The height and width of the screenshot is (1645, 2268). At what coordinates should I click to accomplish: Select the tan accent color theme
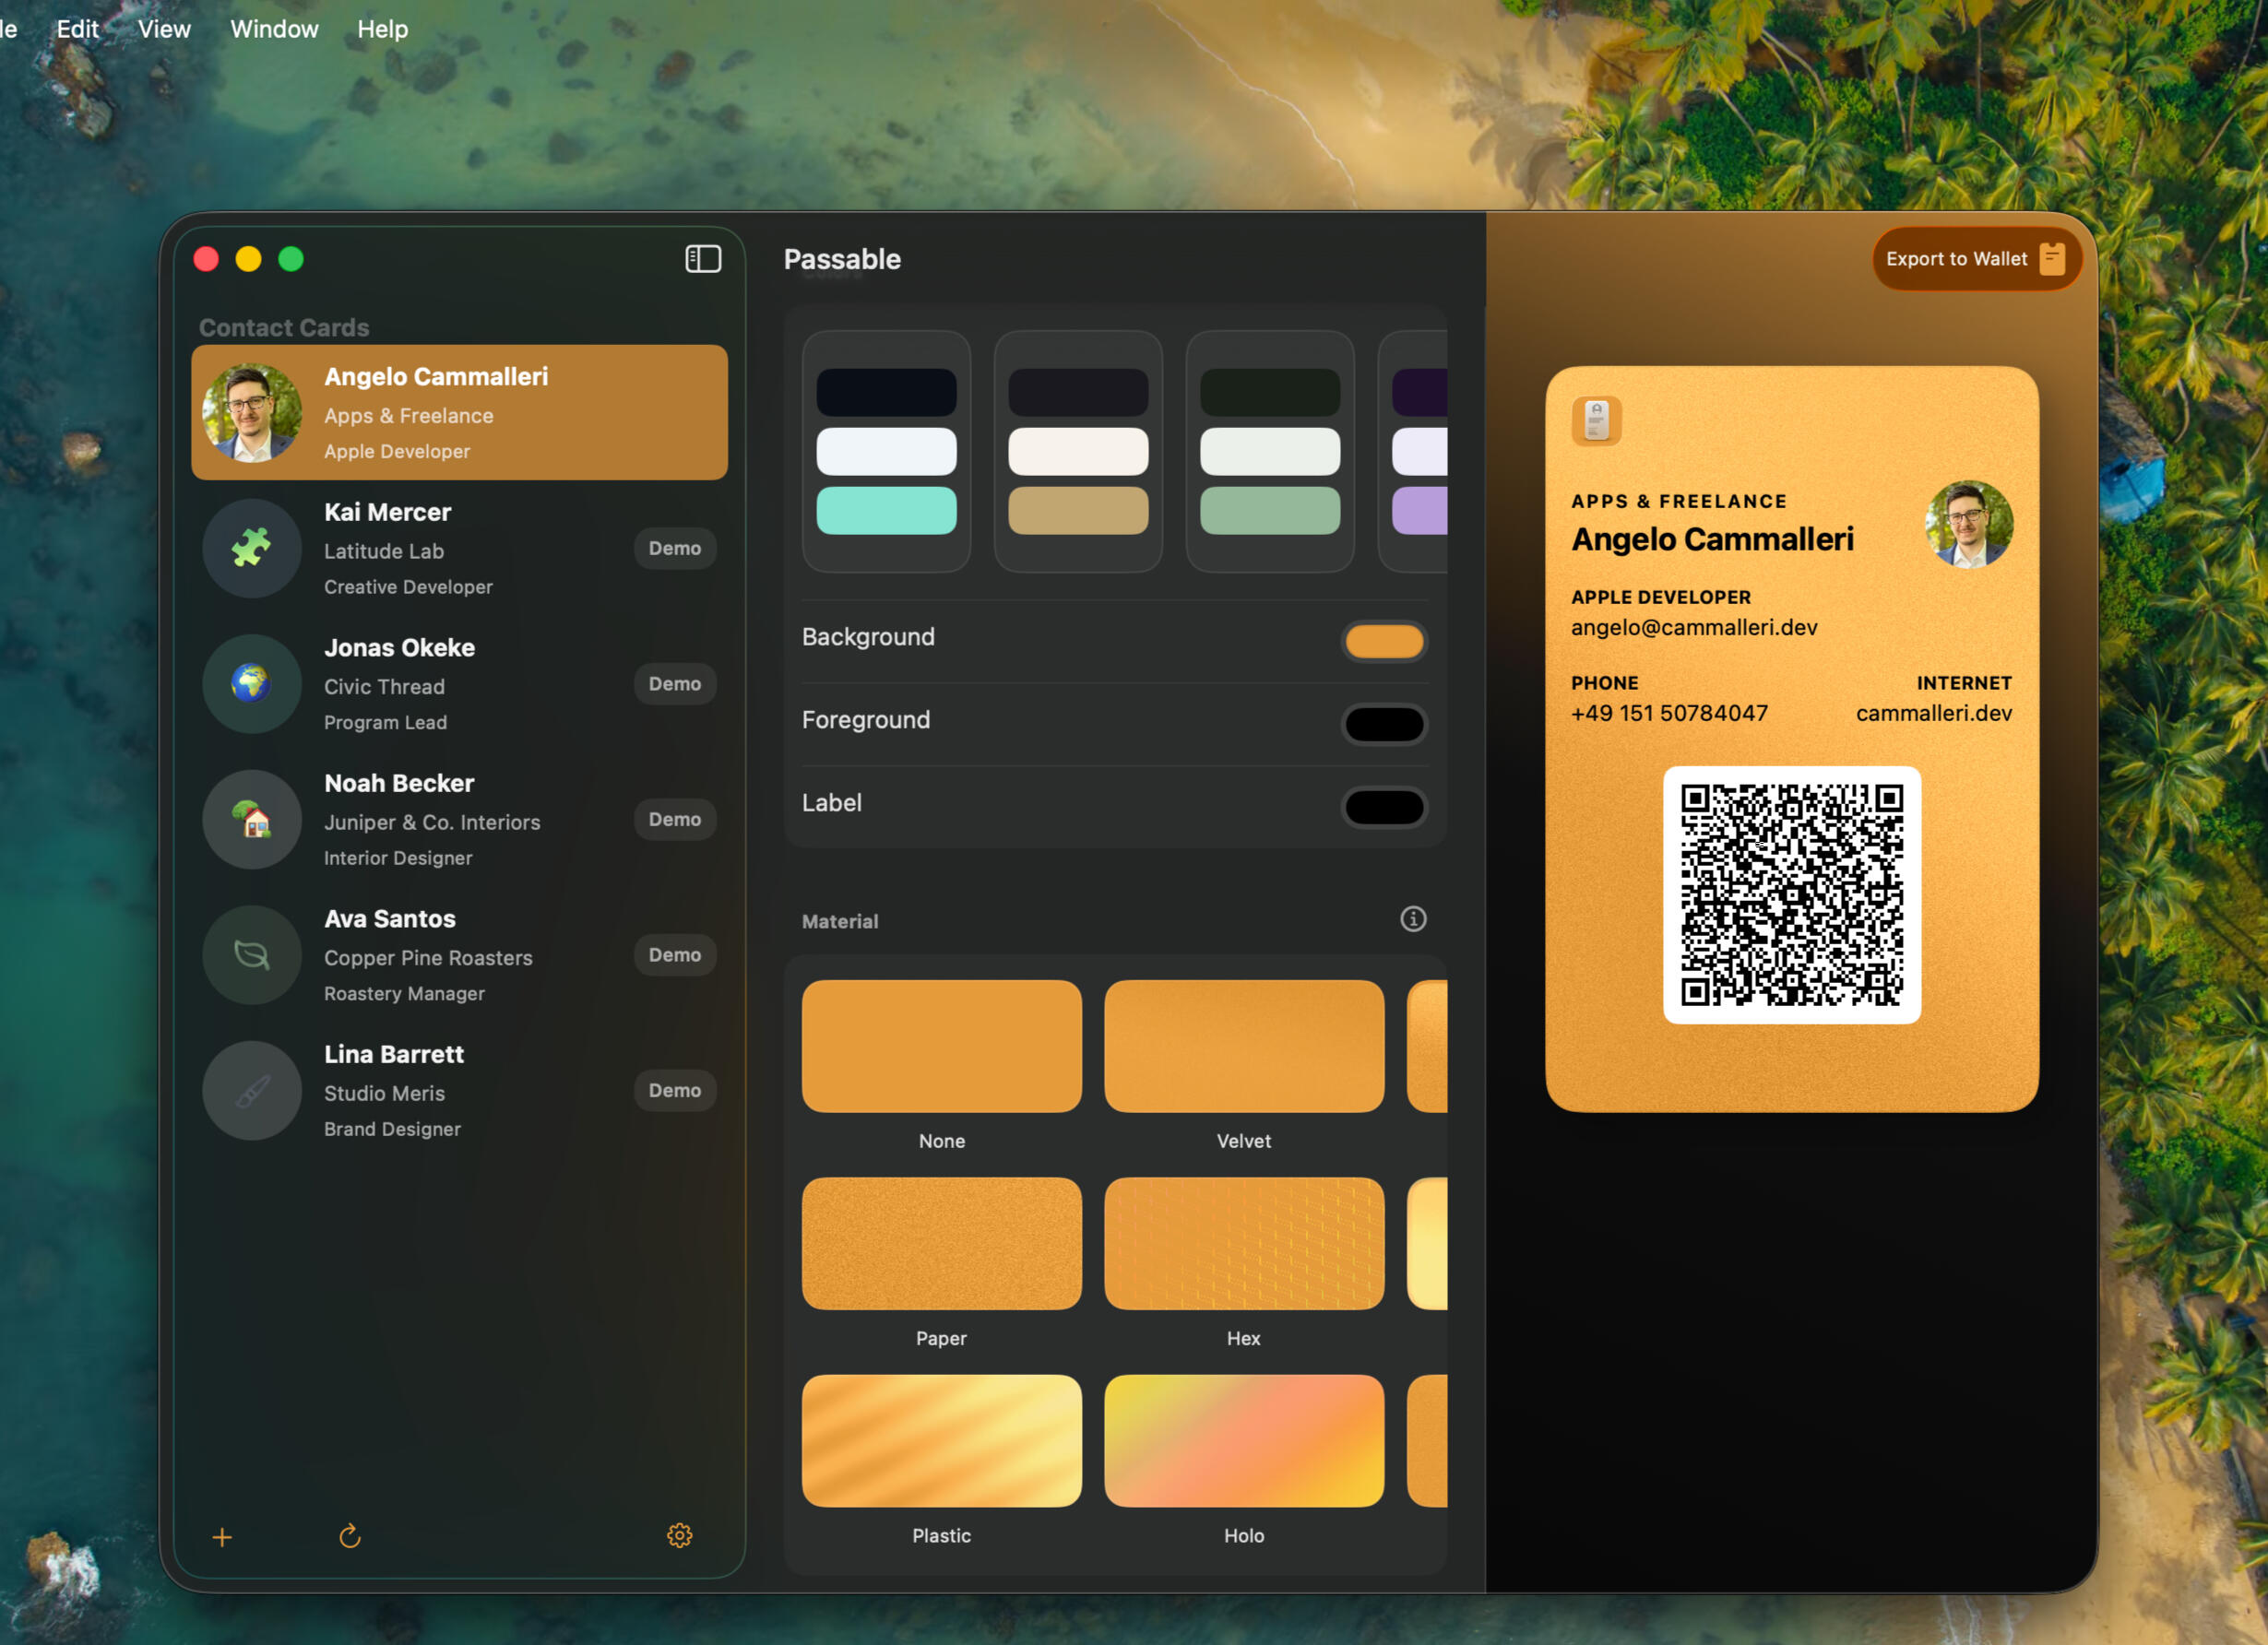1078,451
